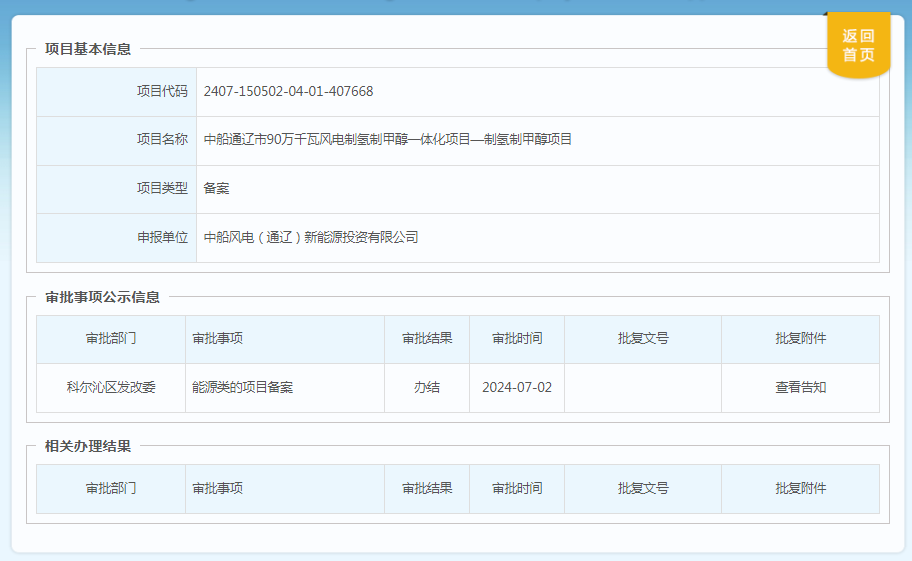912x561 pixels.
Task: Click the 返回首页 button
Action: (x=858, y=45)
